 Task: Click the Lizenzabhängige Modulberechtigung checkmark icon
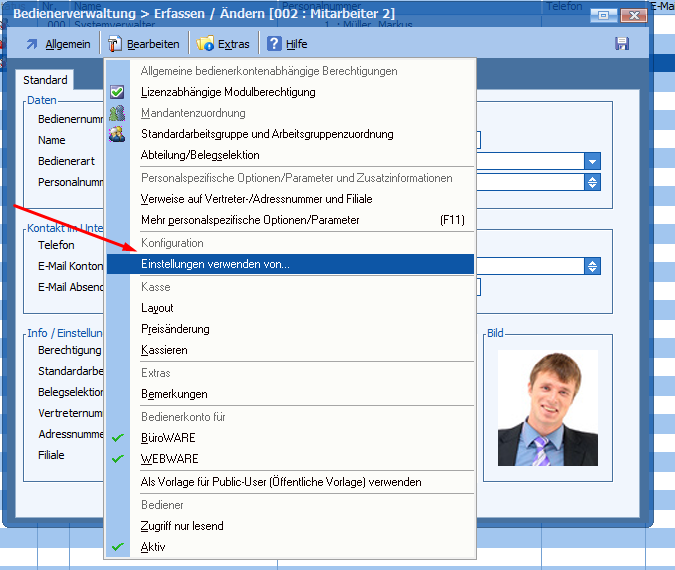pos(117,92)
